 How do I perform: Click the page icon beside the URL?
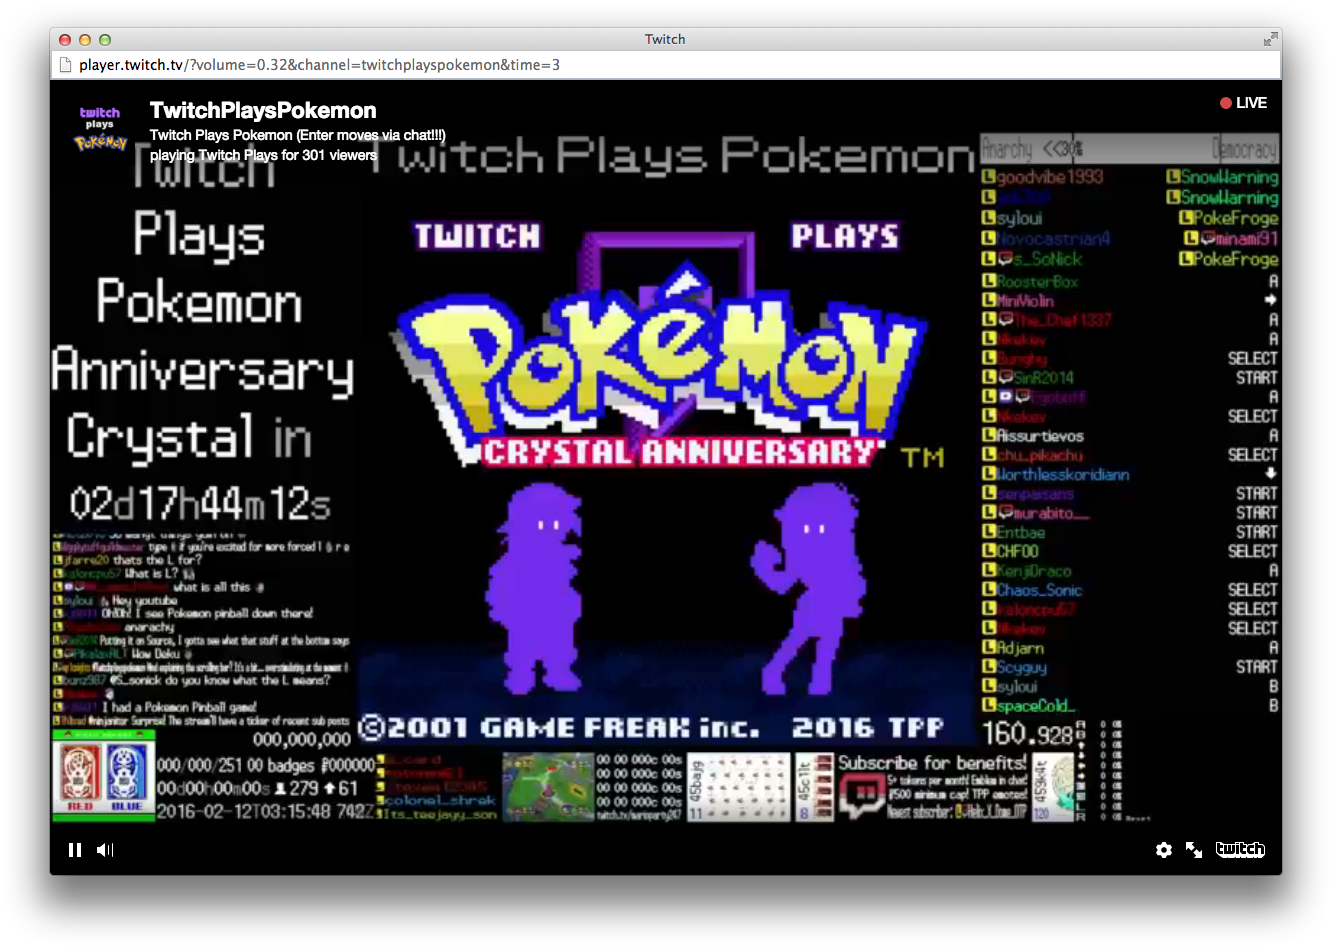(x=65, y=65)
